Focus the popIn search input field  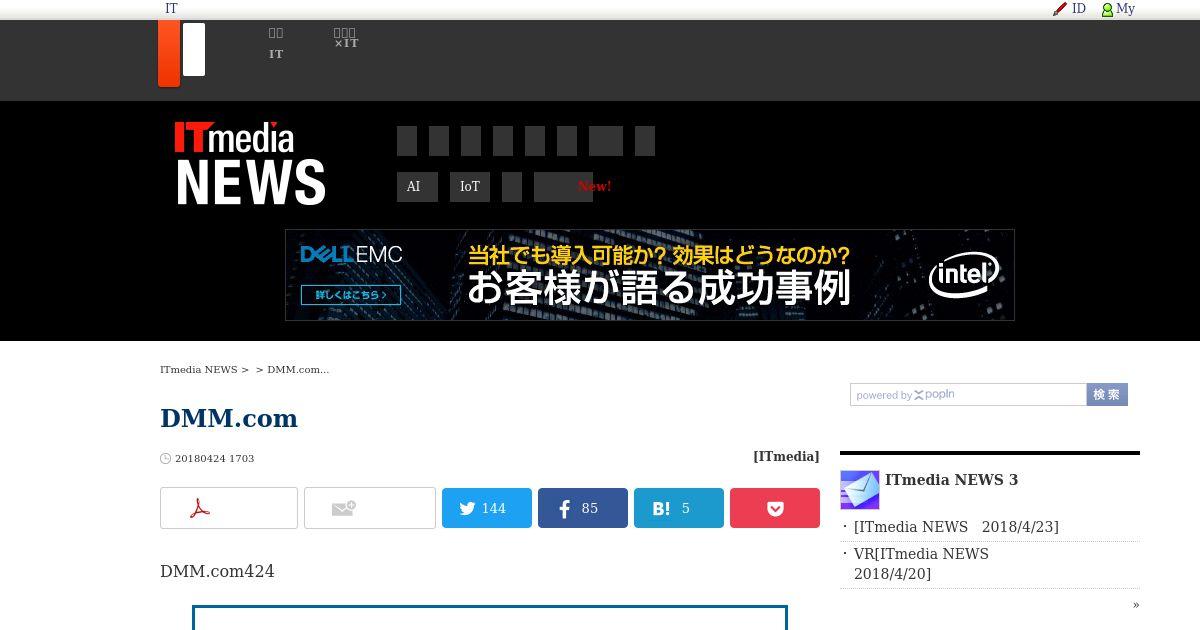[x=968, y=395]
